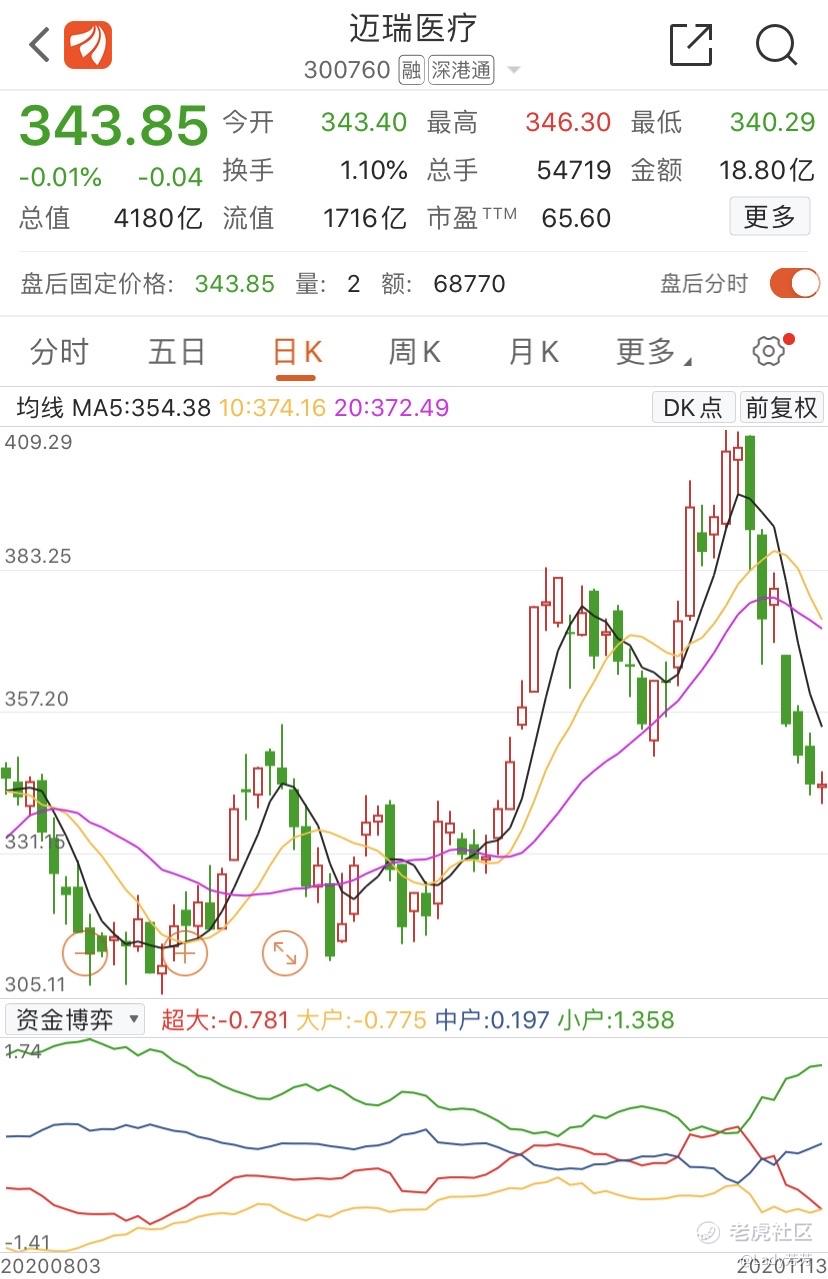The width and height of the screenshot is (828, 1279).
Task: Tap the back arrow icon
Action: [x=39, y=45]
